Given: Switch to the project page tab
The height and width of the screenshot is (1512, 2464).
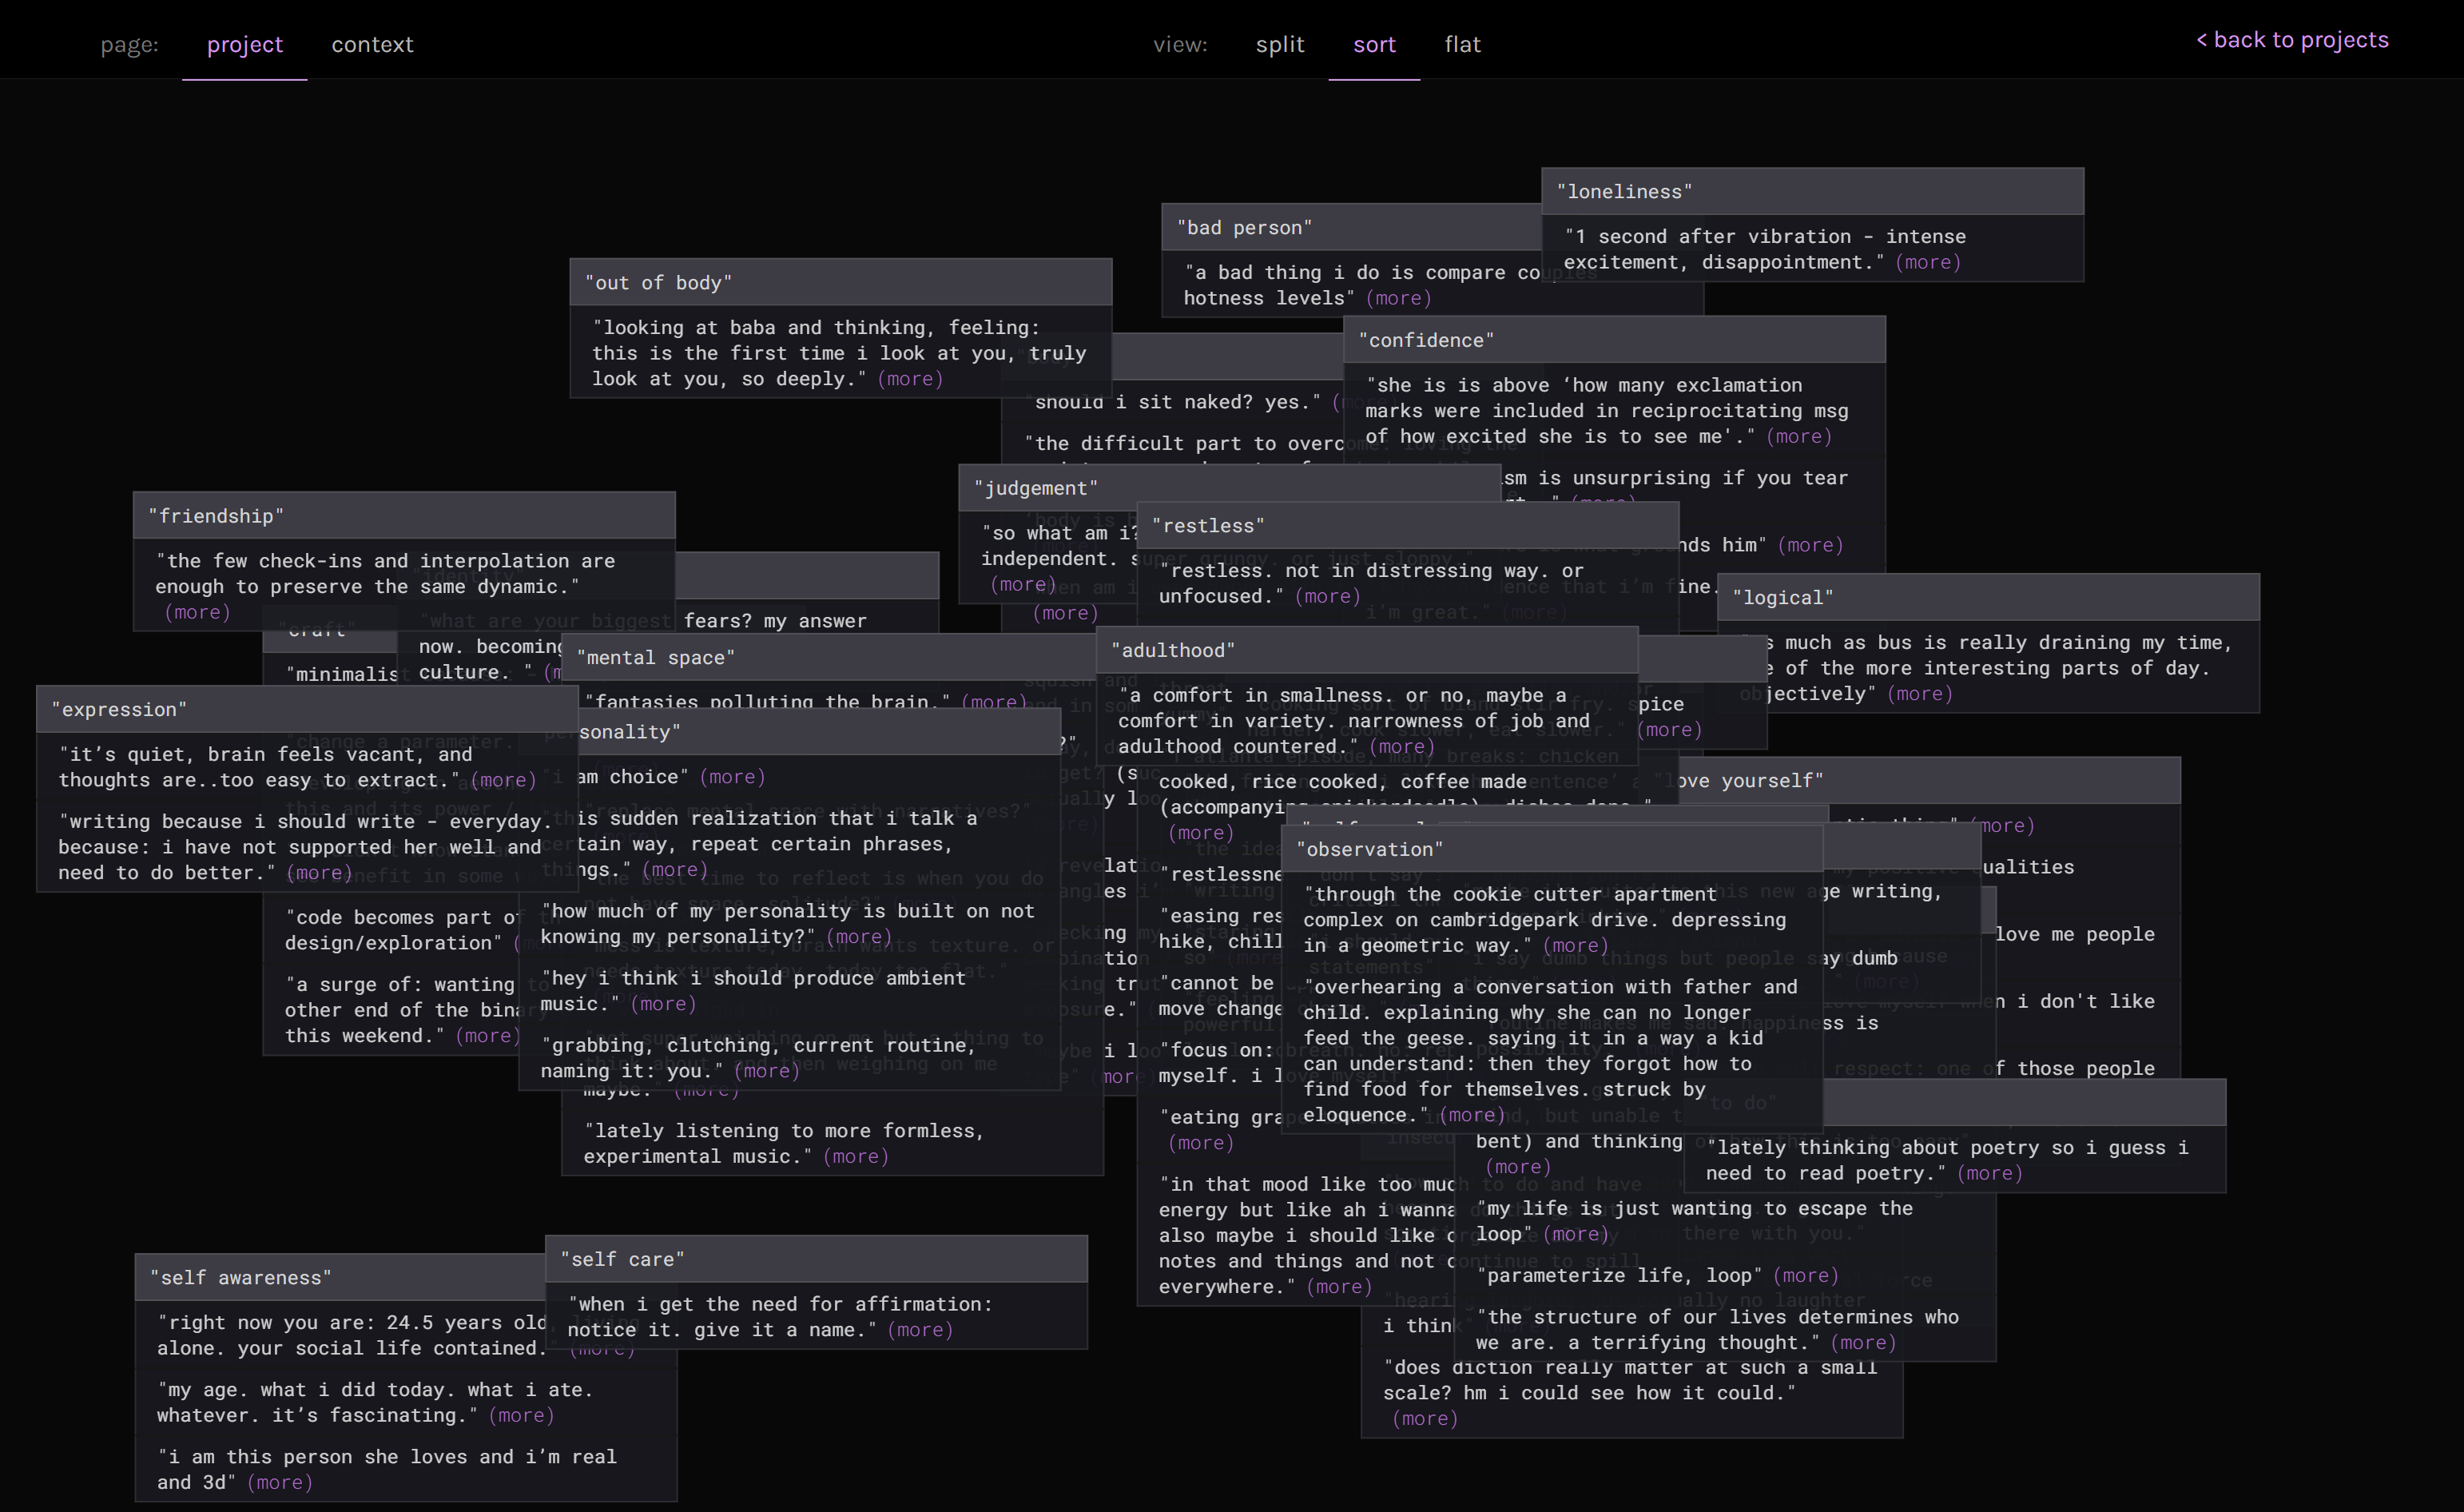Looking at the screenshot, I should click(x=244, y=44).
